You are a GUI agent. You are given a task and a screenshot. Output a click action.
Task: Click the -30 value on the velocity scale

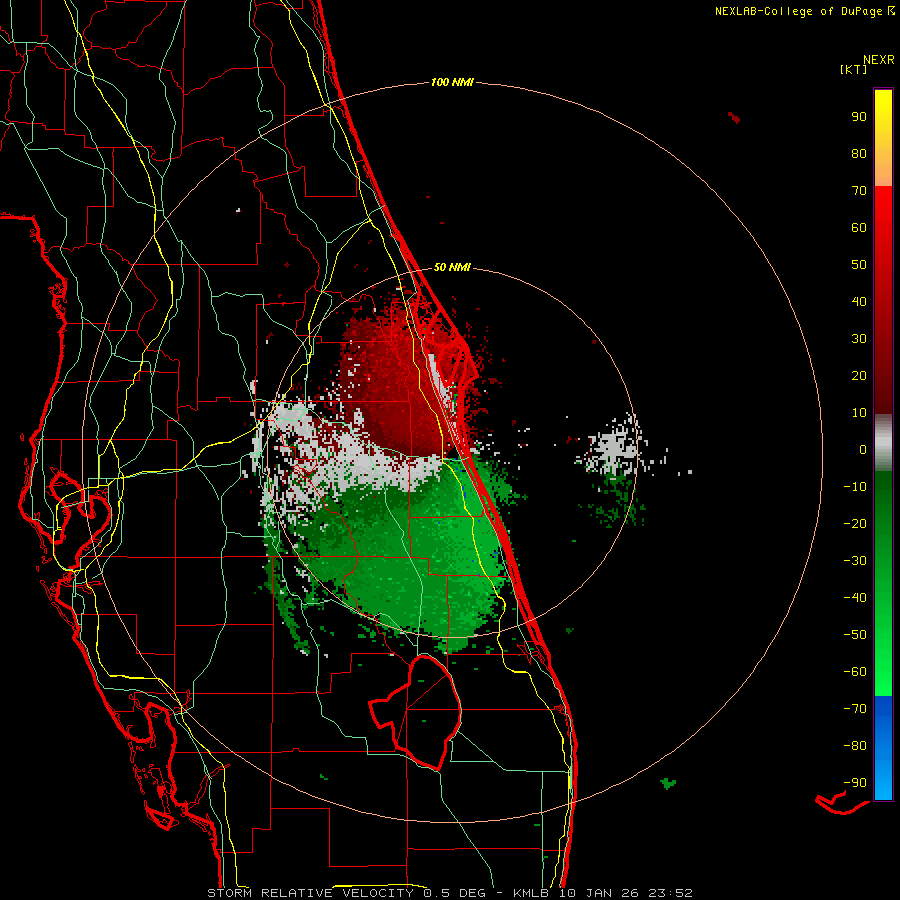click(855, 561)
